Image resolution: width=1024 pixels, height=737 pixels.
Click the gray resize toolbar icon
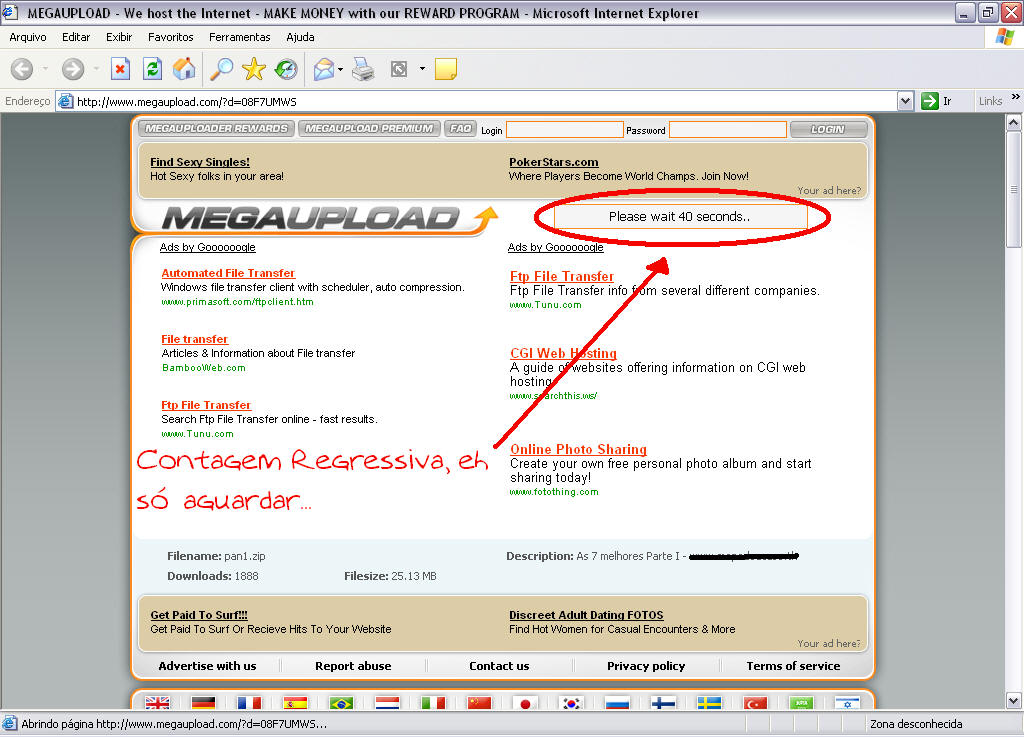[x=398, y=69]
